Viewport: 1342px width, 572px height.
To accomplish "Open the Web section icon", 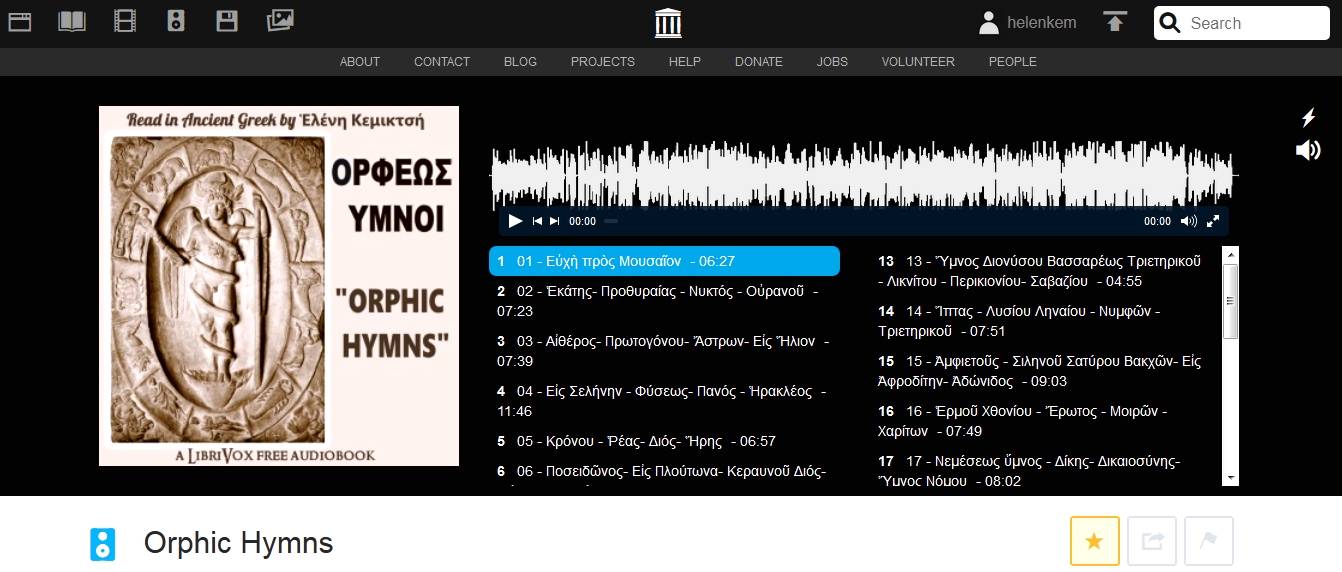I will coord(20,21).
